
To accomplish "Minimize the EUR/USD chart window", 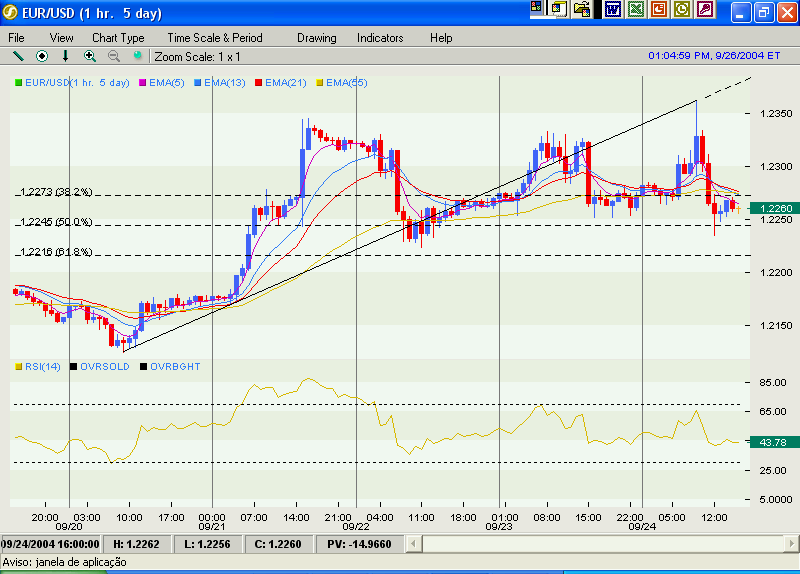I will (740, 12).
